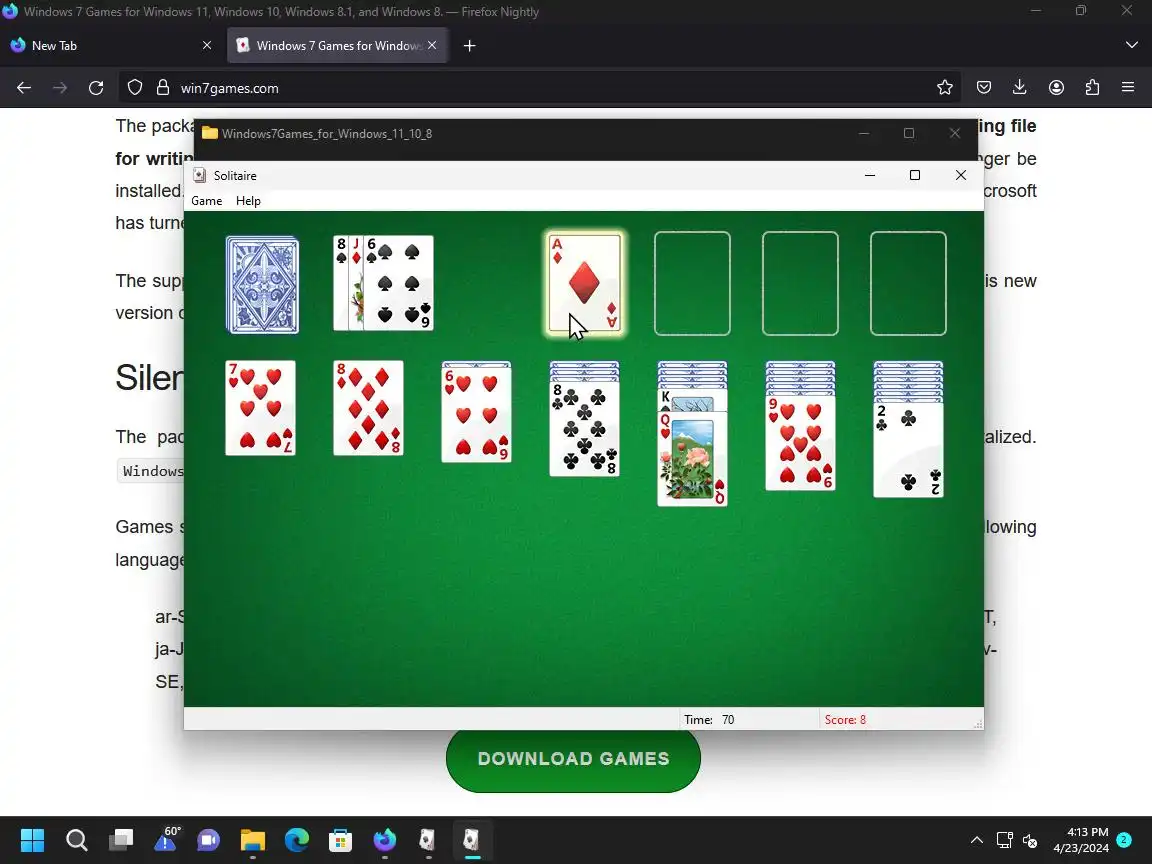Open Microsoft Store from taskbar

point(340,840)
